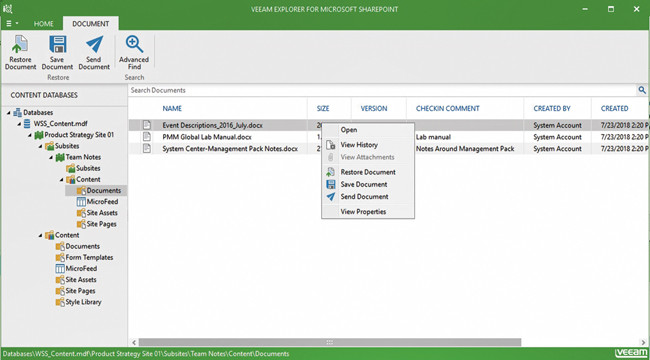The width and height of the screenshot is (650, 360).
Task: Choose View Properties in context menu
Action: click(368, 212)
